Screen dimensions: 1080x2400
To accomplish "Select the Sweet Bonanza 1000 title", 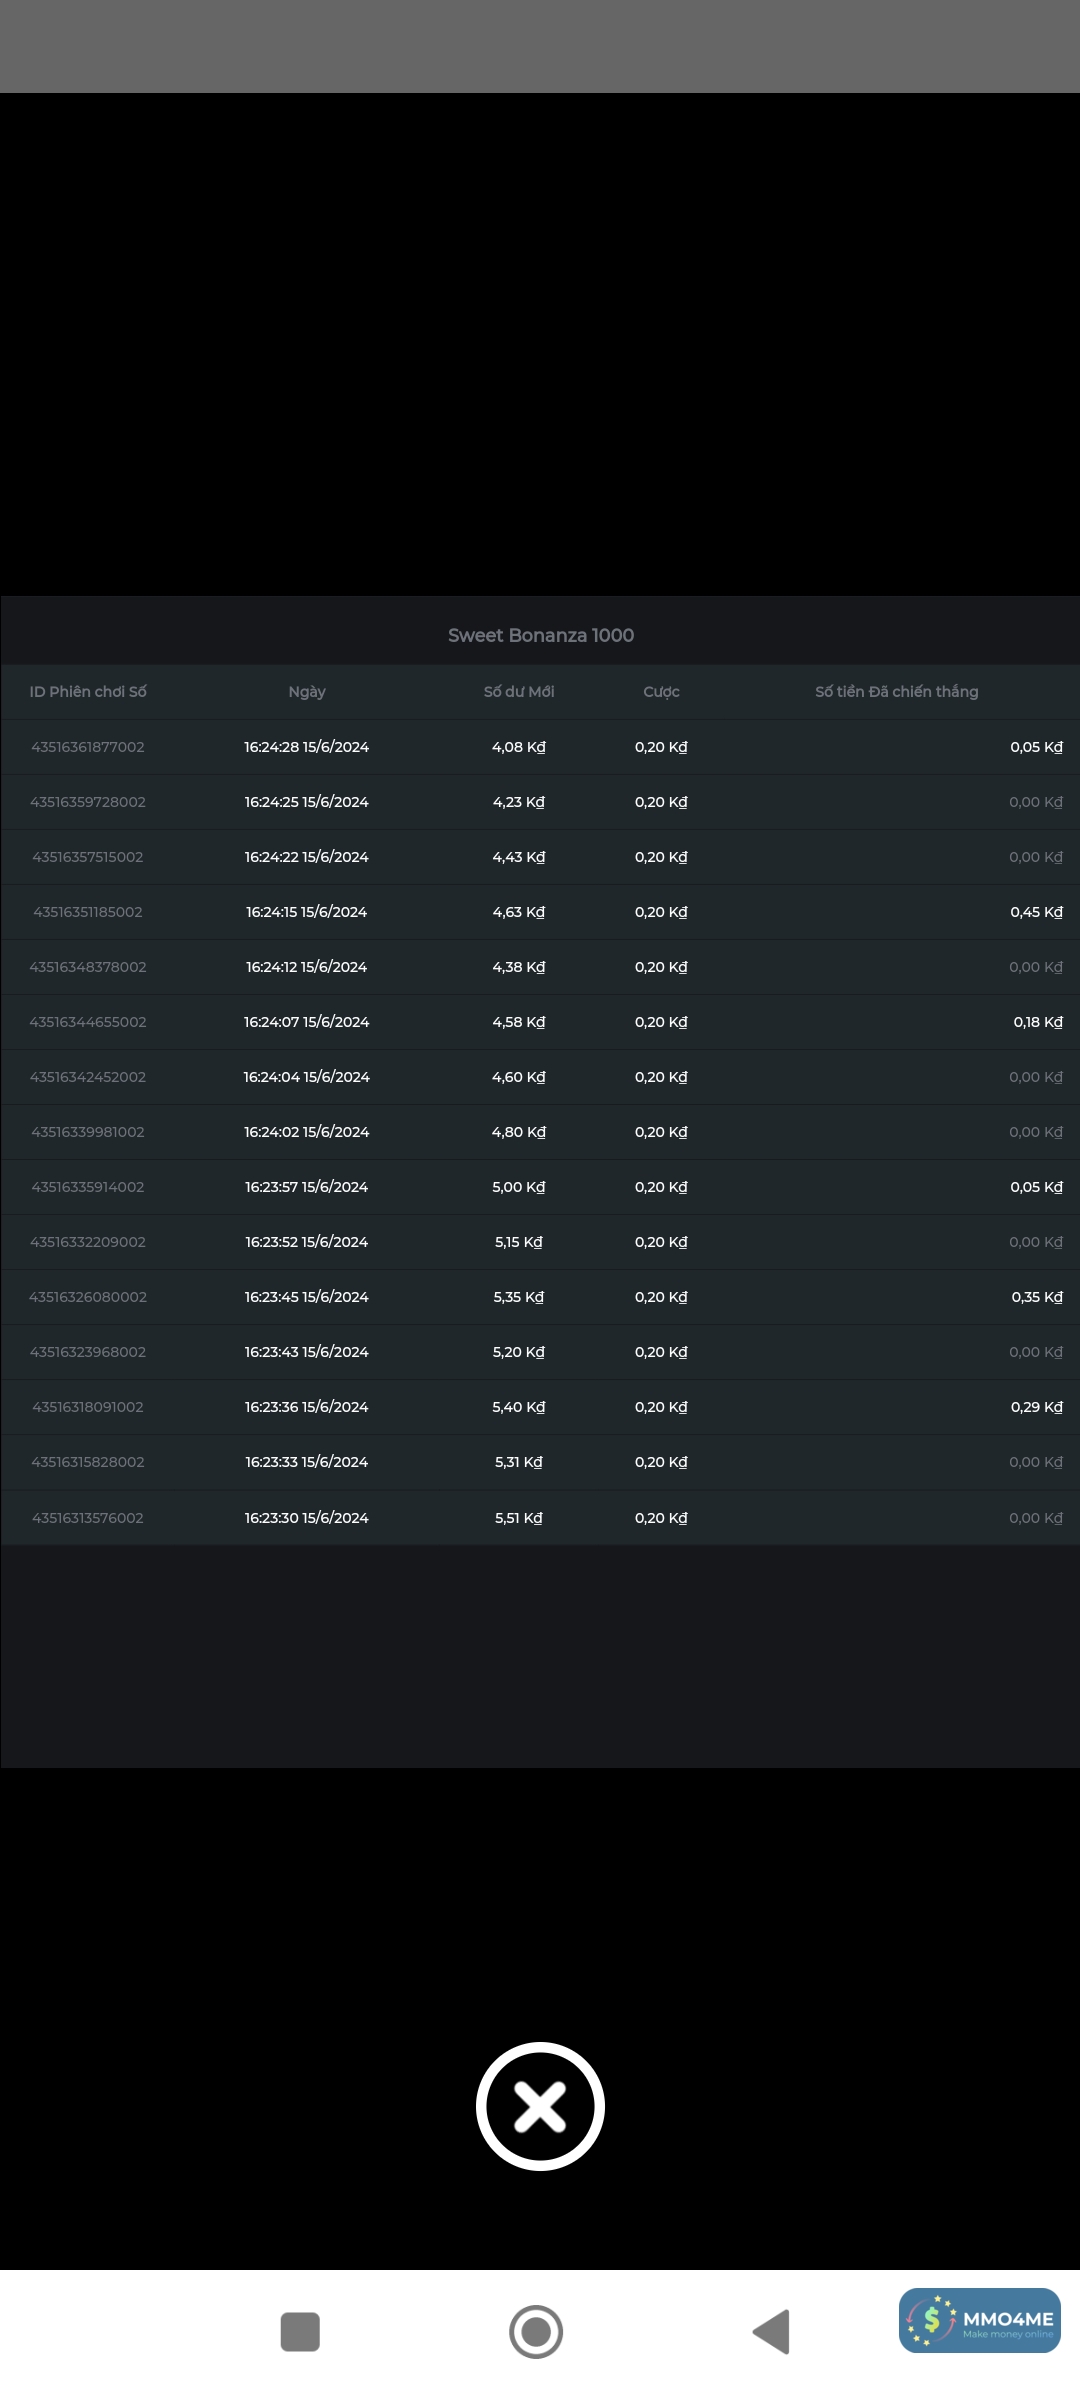I will pyautogui.click(x=540, y=635).
